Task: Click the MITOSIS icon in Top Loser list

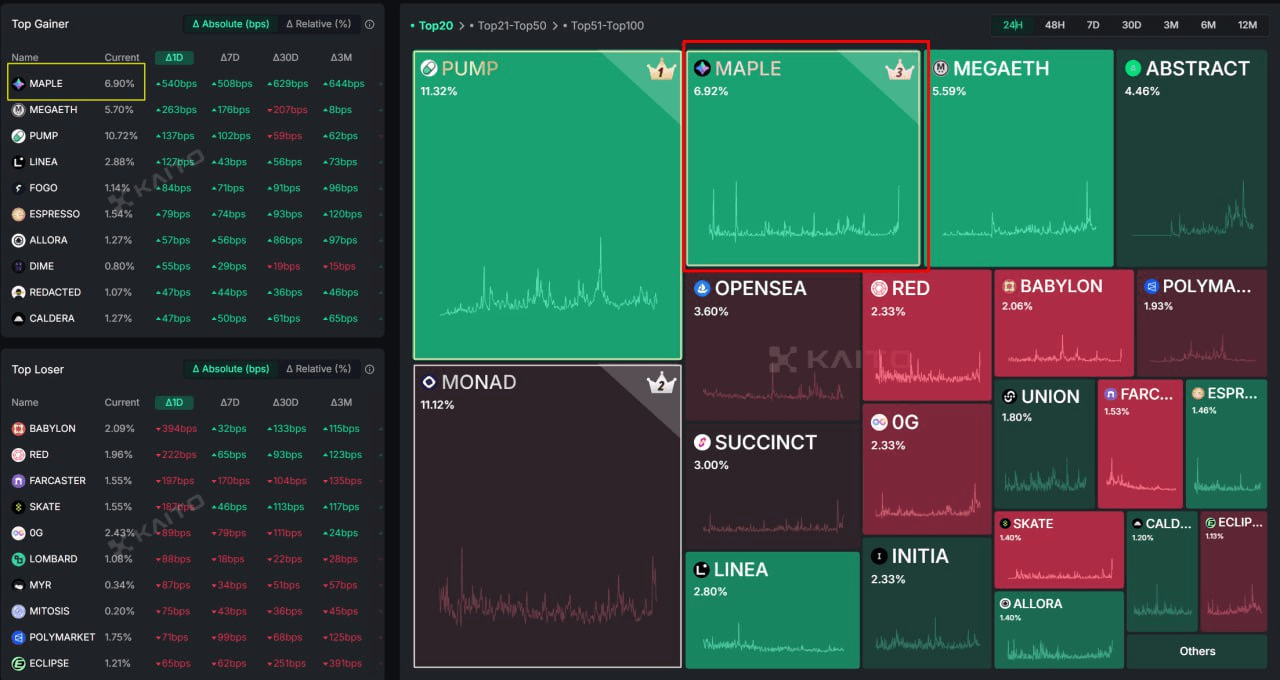Action: (x=19, y=611)
